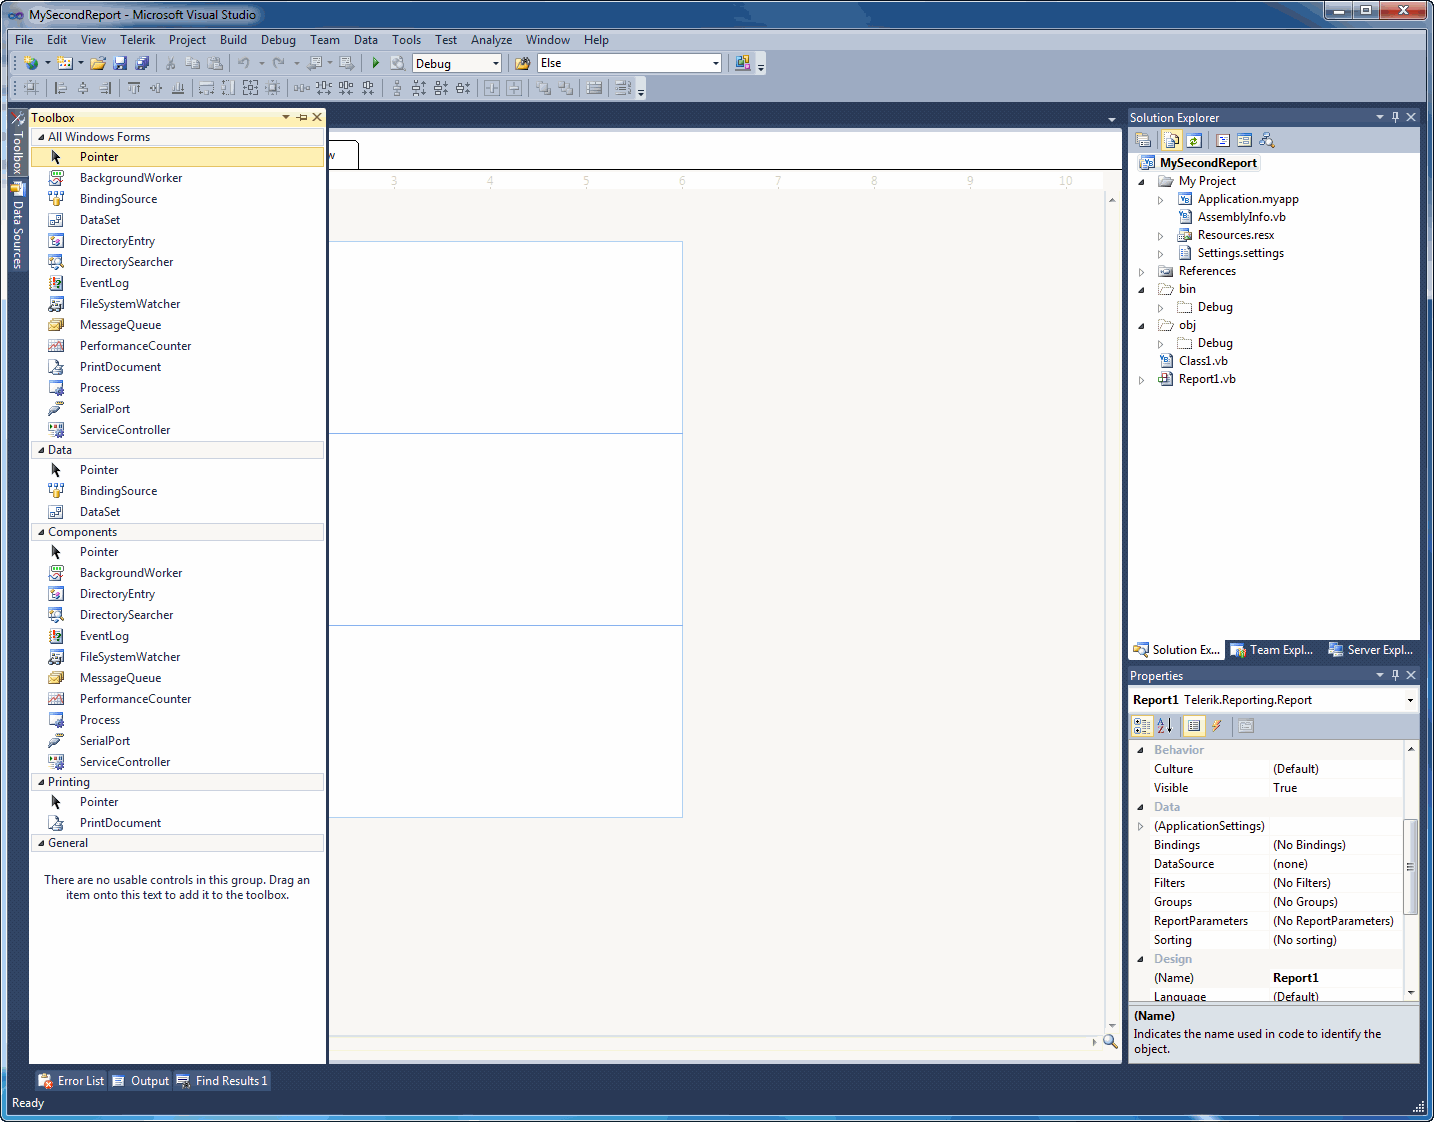Open the Output panel tab
The width and height of the screenshot is (1434, 1122).
pos(140,1081)
